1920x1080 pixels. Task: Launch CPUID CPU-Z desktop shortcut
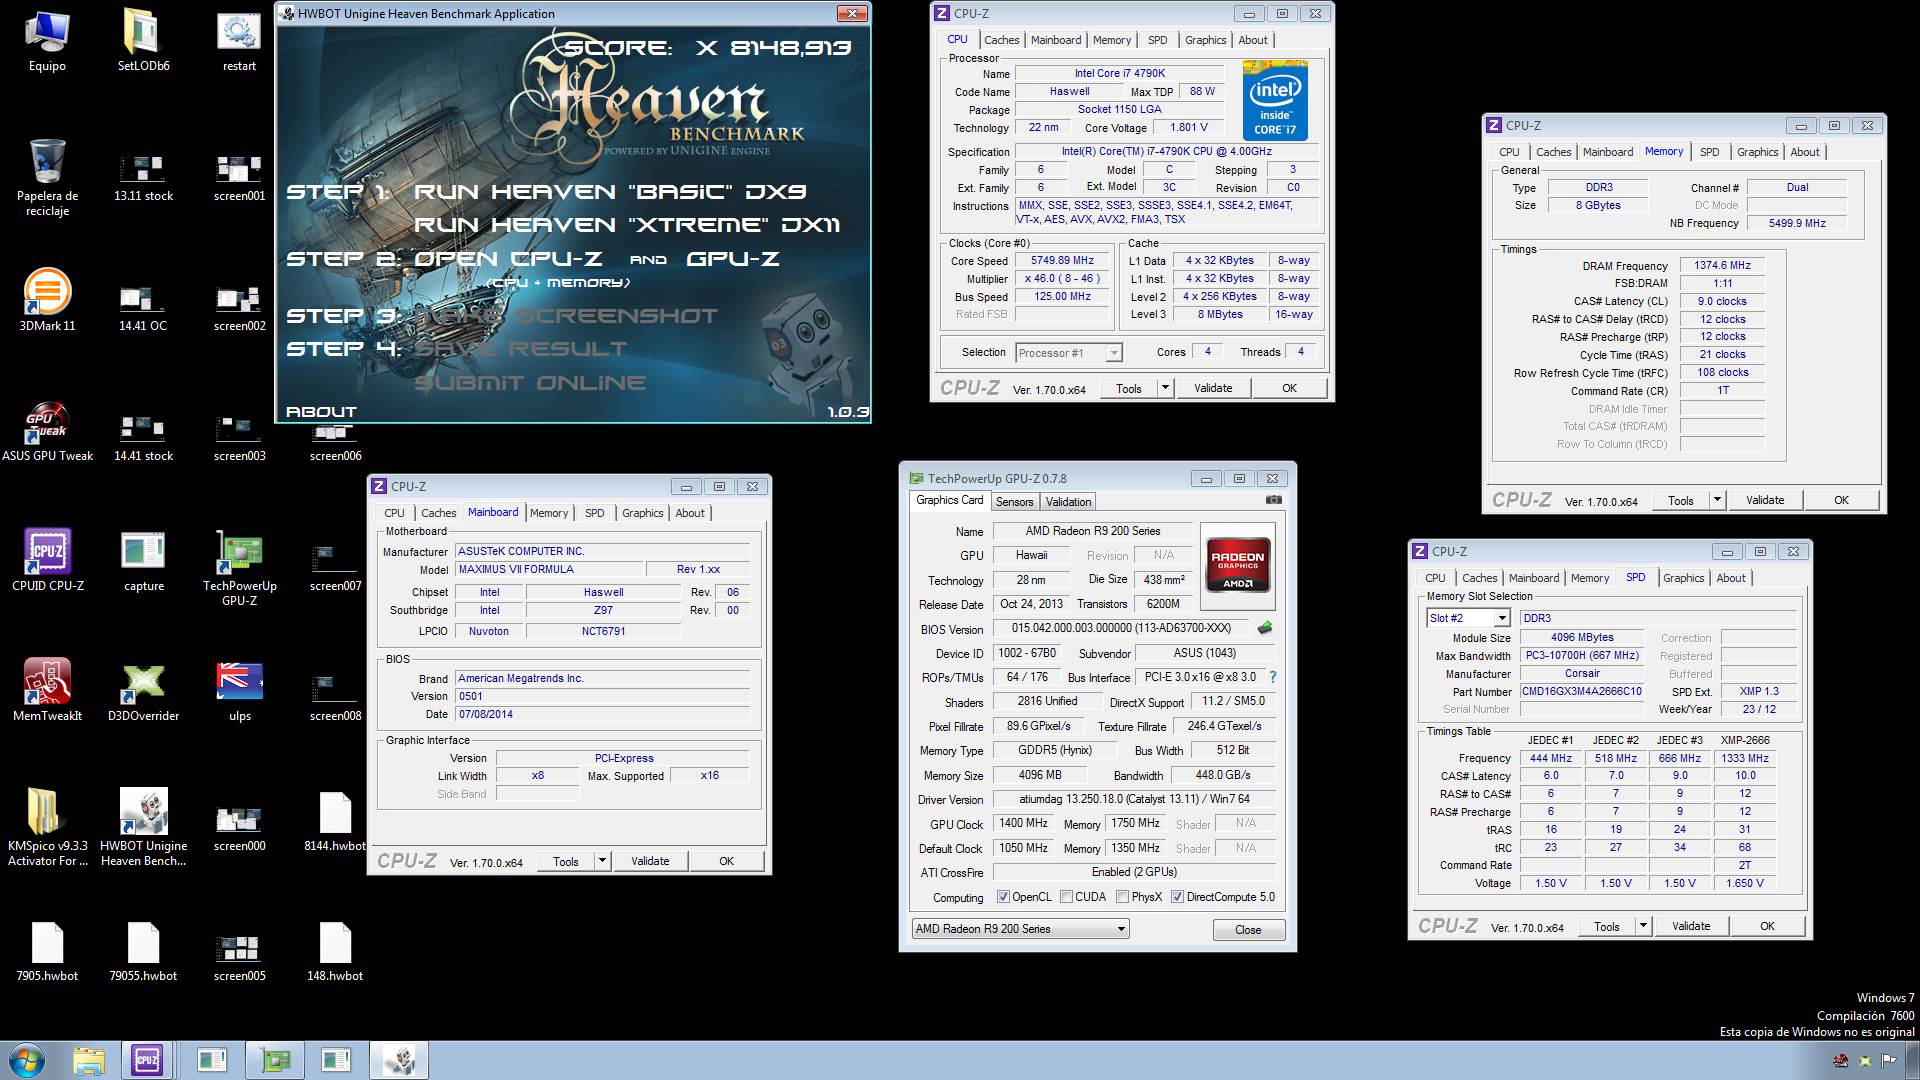[47, 560]
